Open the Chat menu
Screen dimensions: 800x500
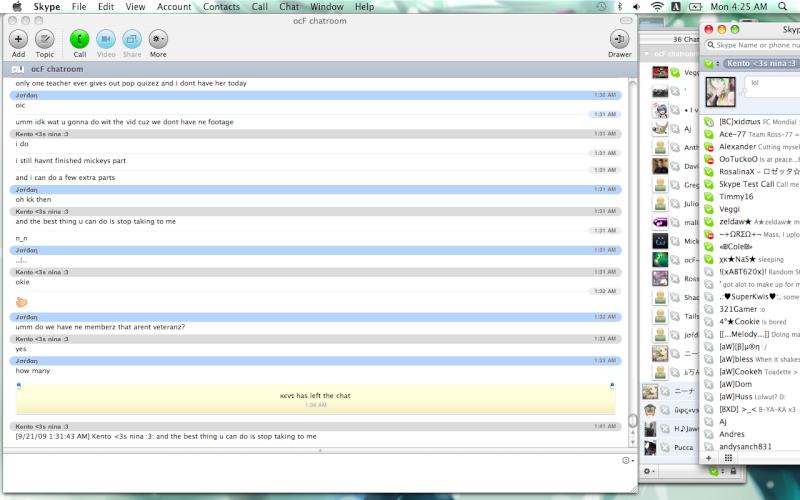pos(289,7)
